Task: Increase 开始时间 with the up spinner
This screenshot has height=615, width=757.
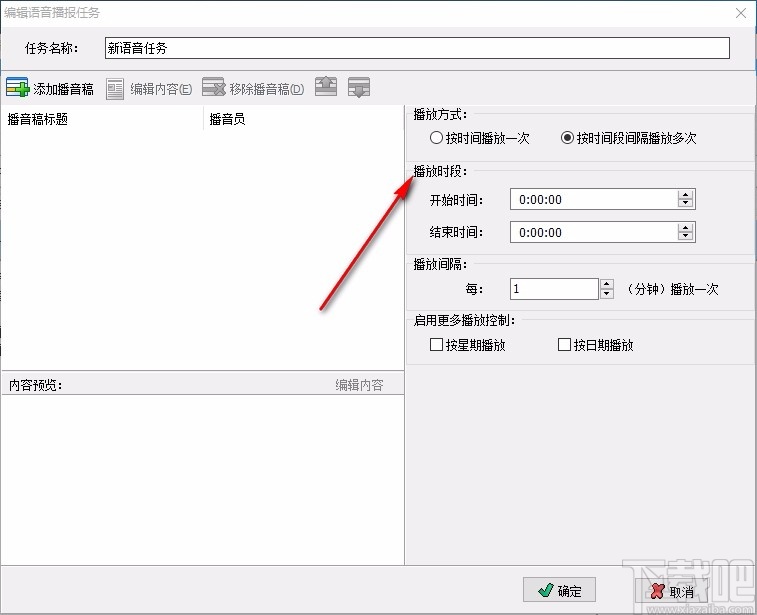Action: pos(686,195)
